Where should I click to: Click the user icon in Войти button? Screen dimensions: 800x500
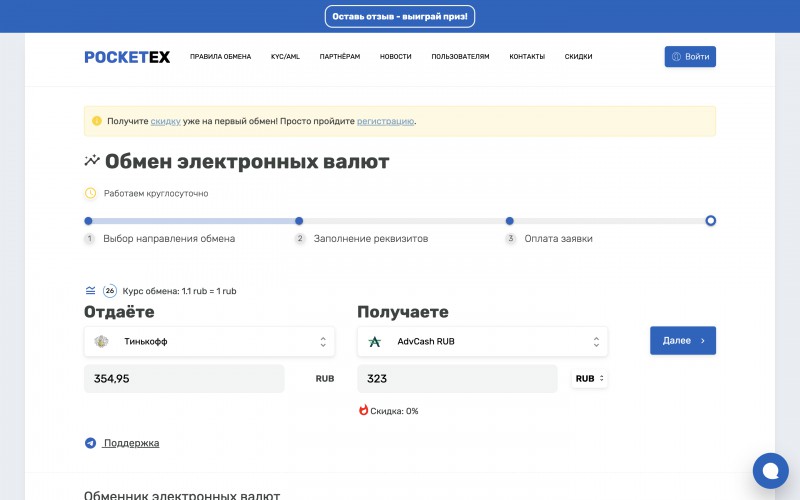click(676, 57)
